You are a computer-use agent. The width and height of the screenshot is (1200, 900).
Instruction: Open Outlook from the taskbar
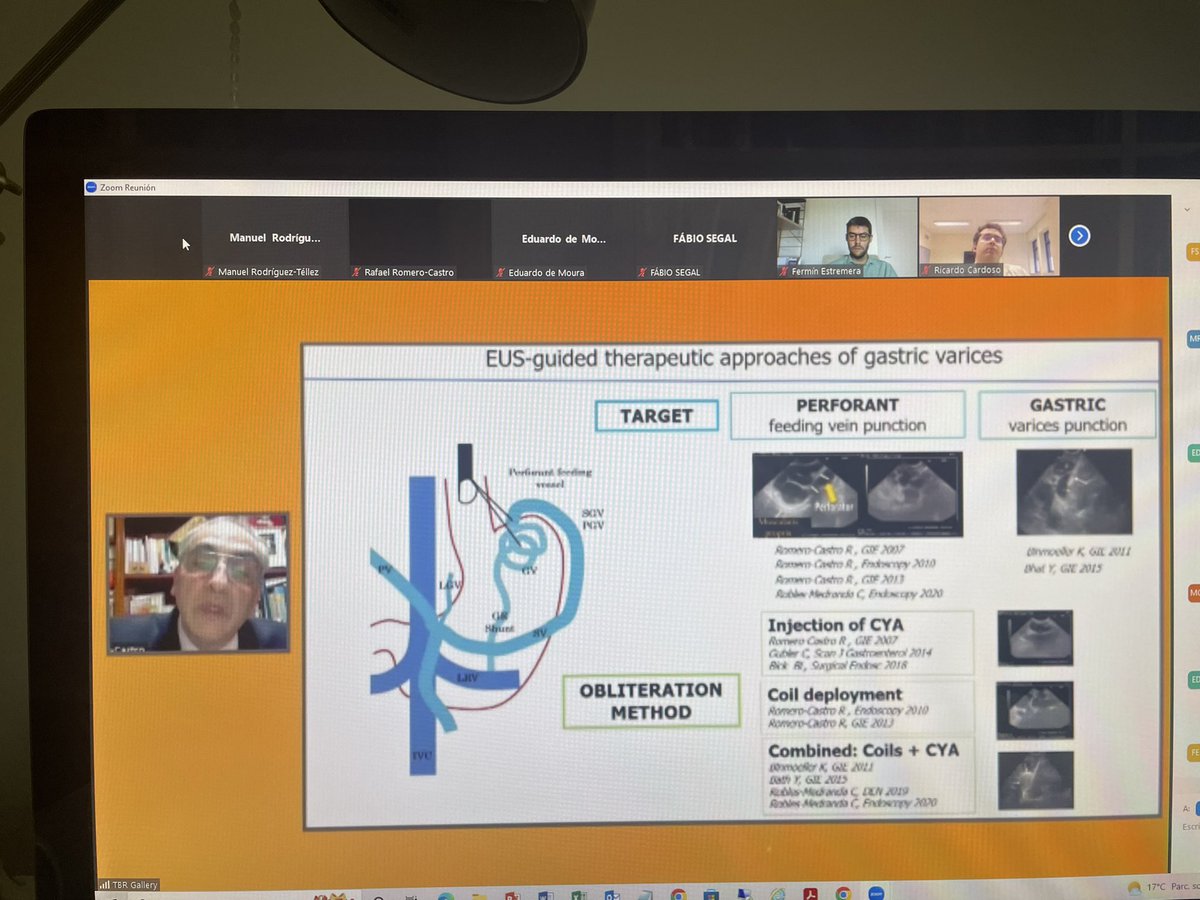(610, 894)
